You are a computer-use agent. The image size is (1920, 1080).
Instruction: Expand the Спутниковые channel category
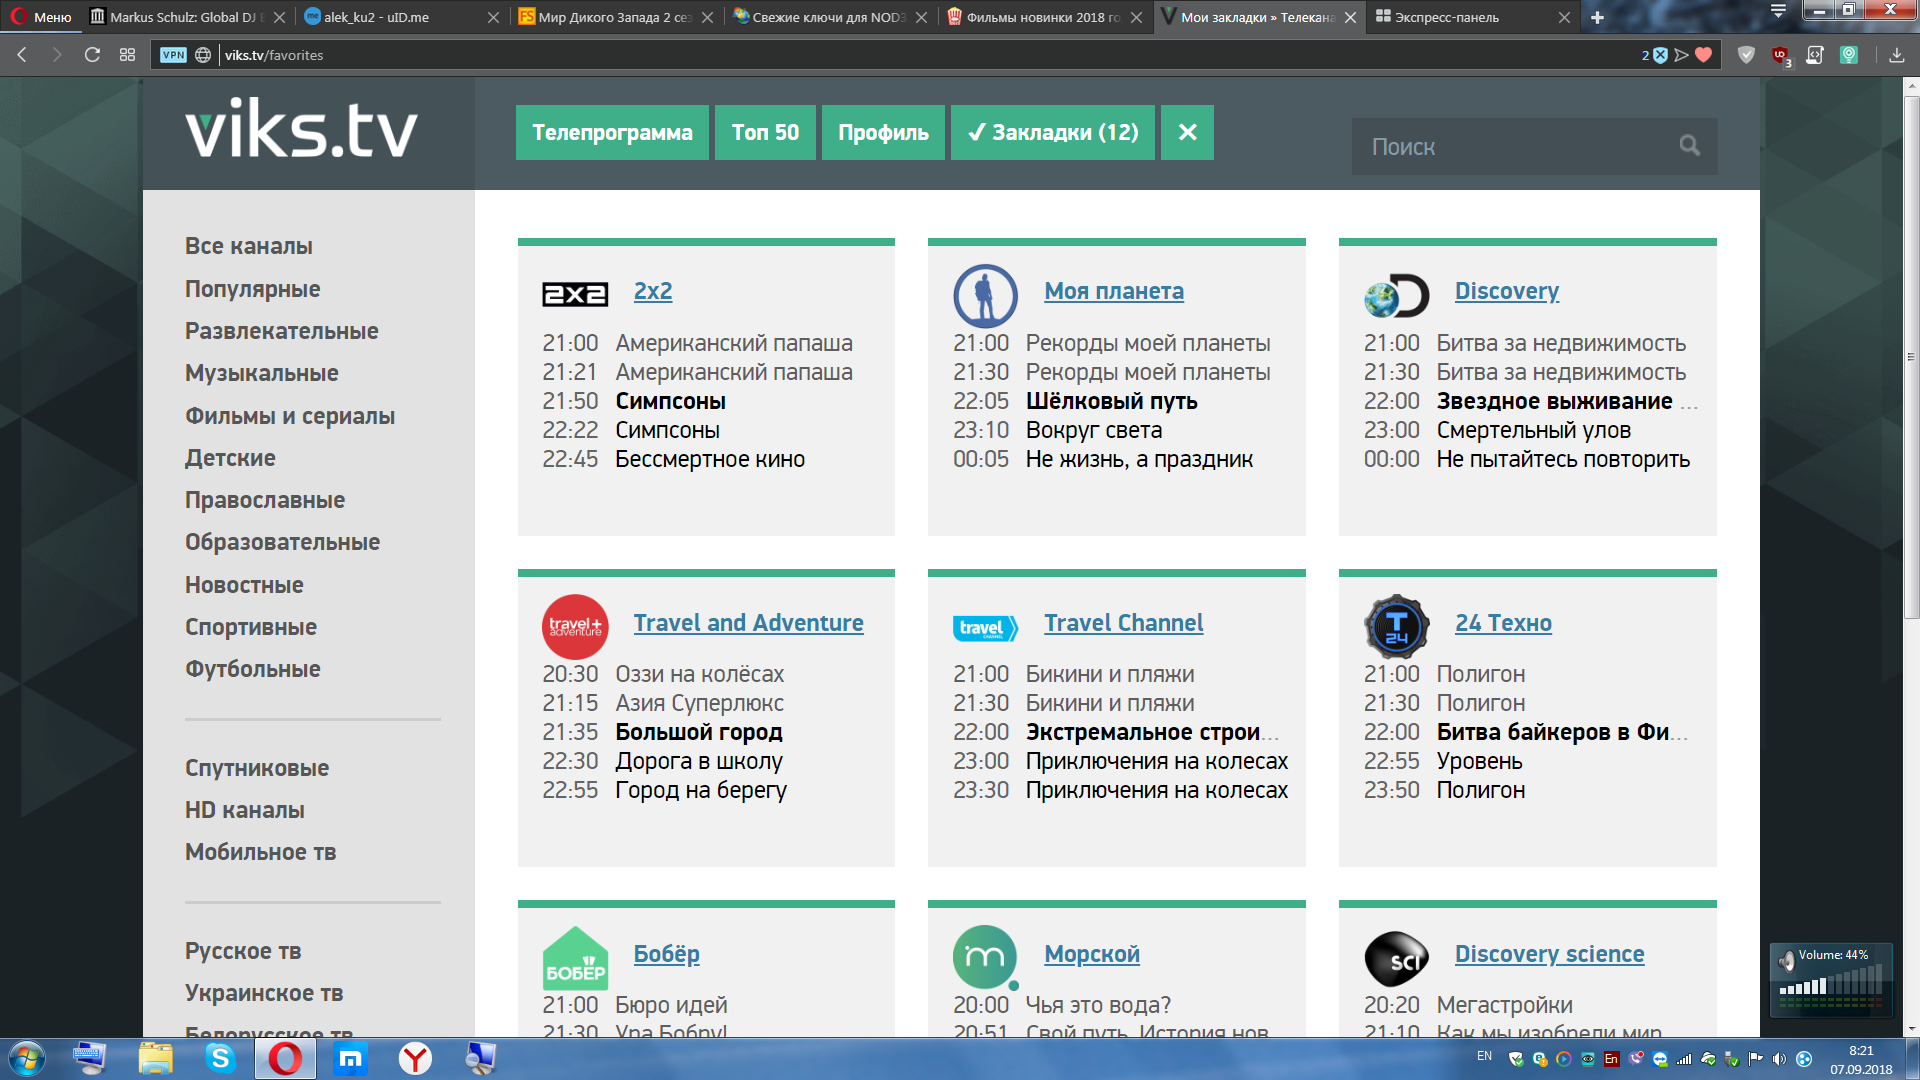tap(257, 768)
